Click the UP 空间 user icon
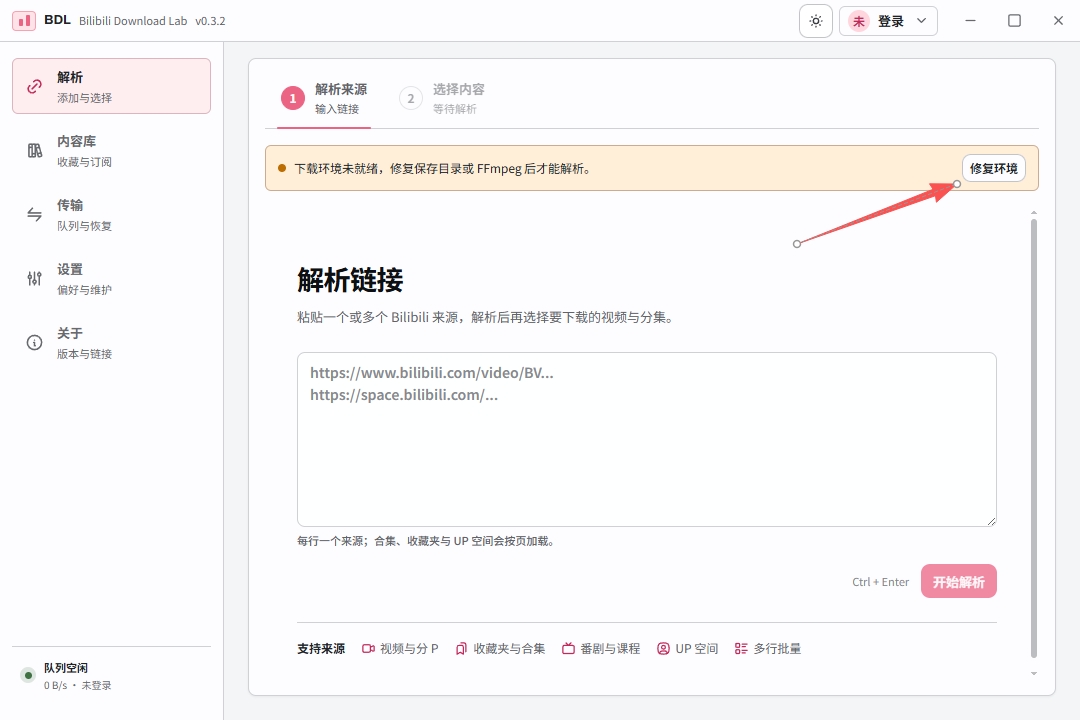The image size is (1080, 720). click(x=663, y=648)
